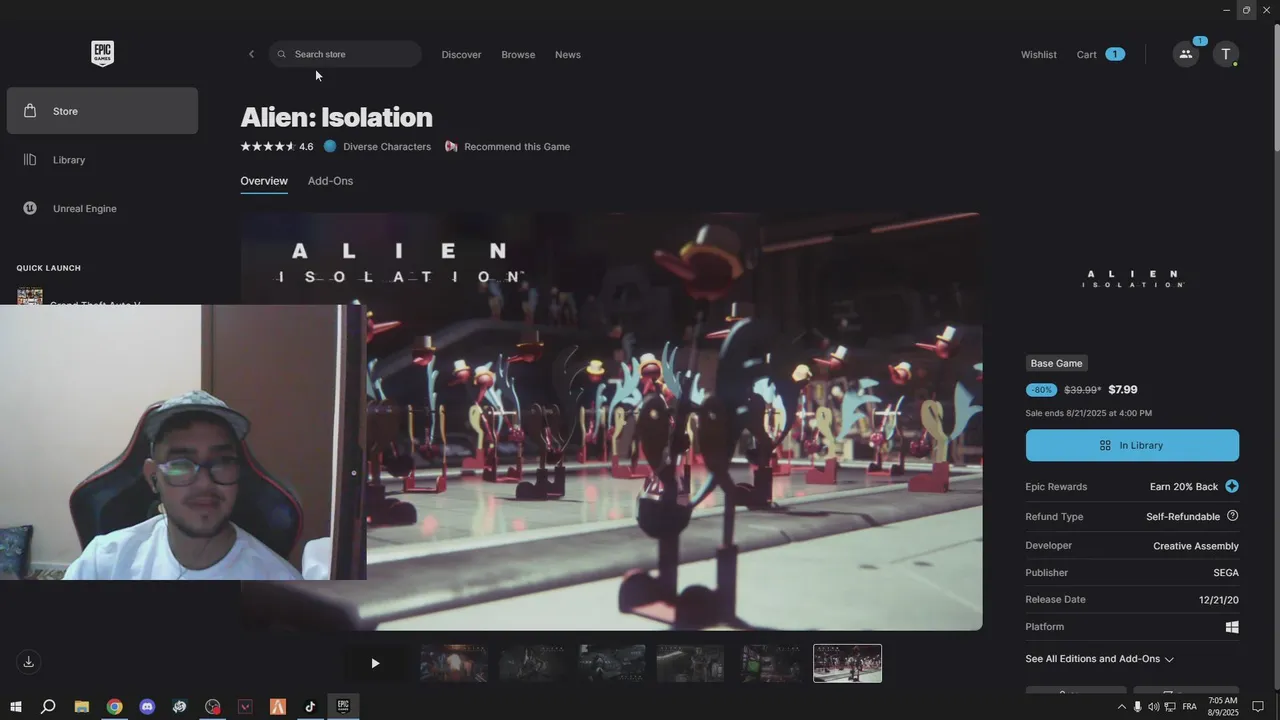Play the trailer thumbnail

pos(375,663)
